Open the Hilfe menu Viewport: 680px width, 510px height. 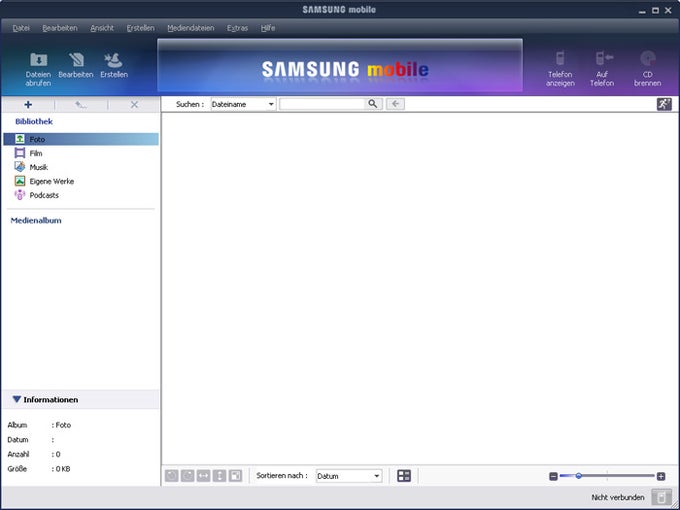click(x=268, y=28)
